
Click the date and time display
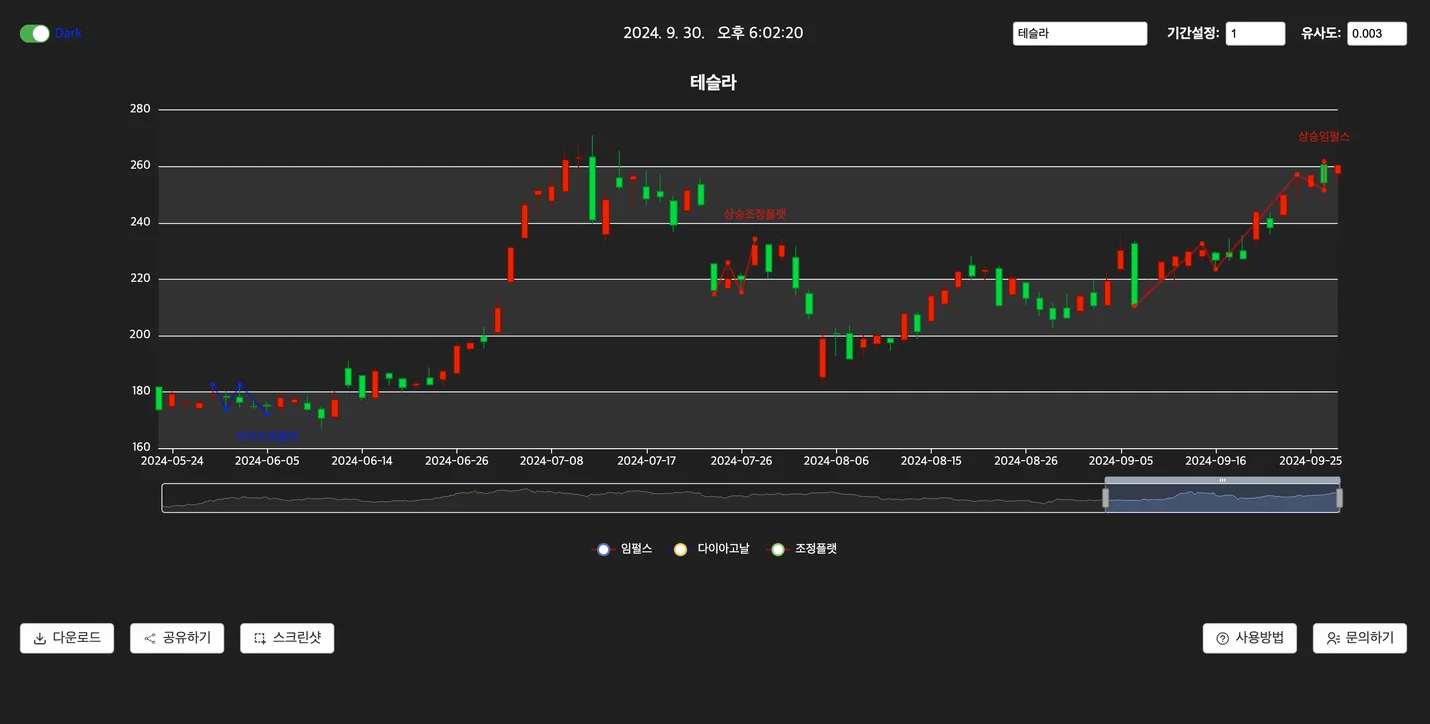point(713,33)
